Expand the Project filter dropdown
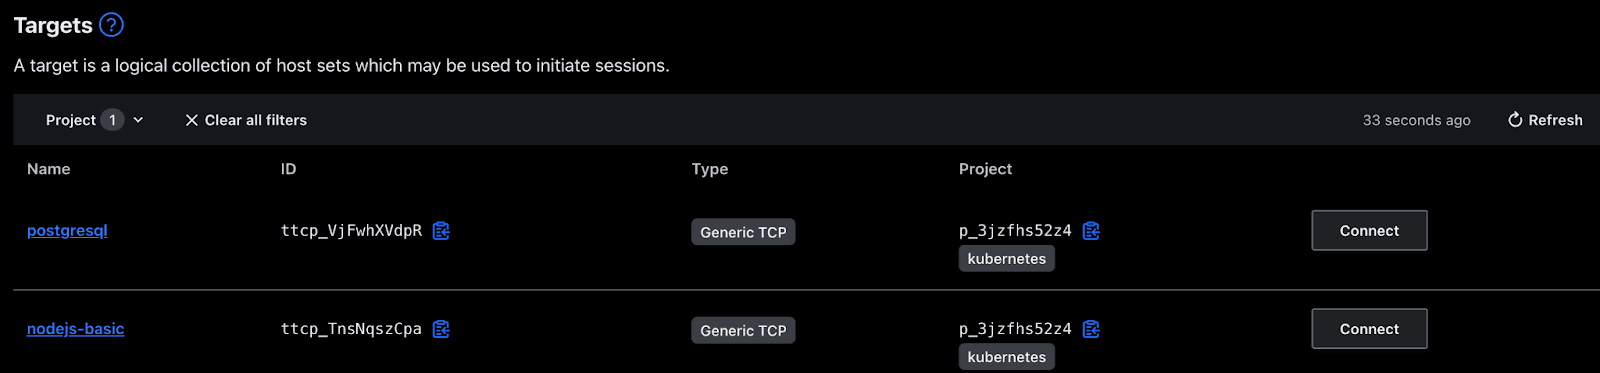Image resolution: width=1600 pixels, height=373 pixels. click(95, 120)
